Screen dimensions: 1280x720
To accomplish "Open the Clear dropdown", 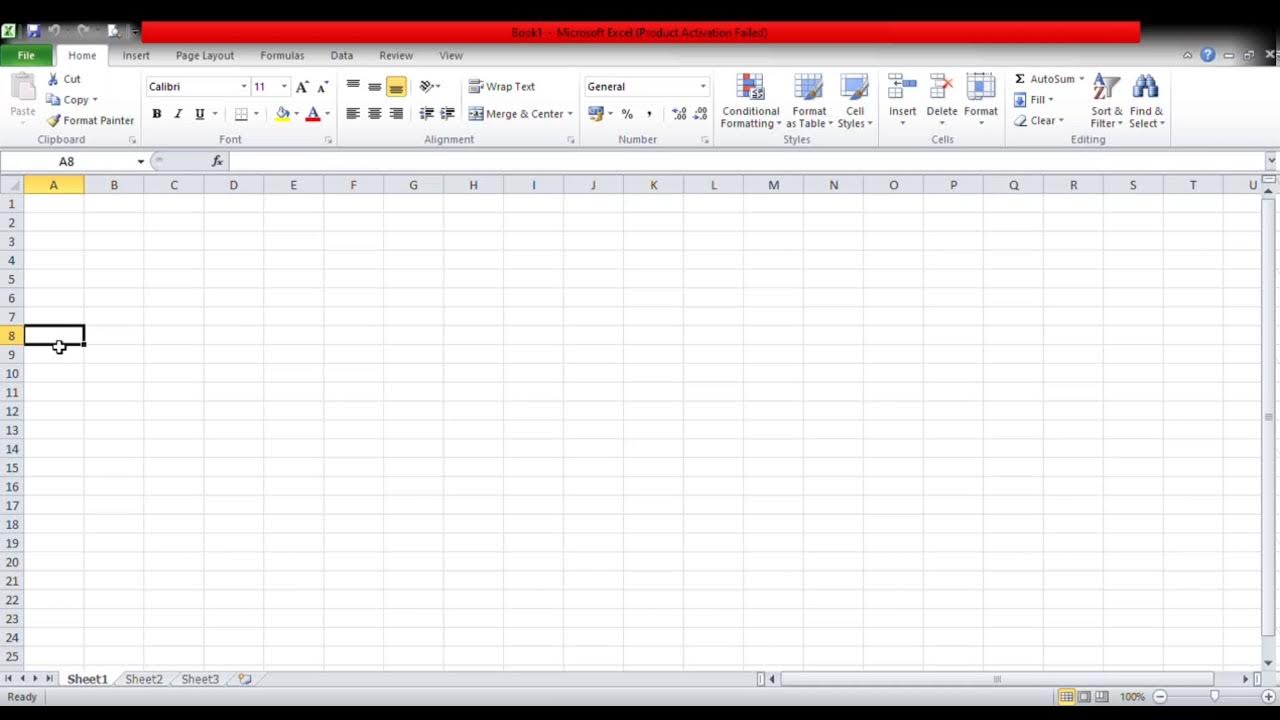I will point(1038,121).
